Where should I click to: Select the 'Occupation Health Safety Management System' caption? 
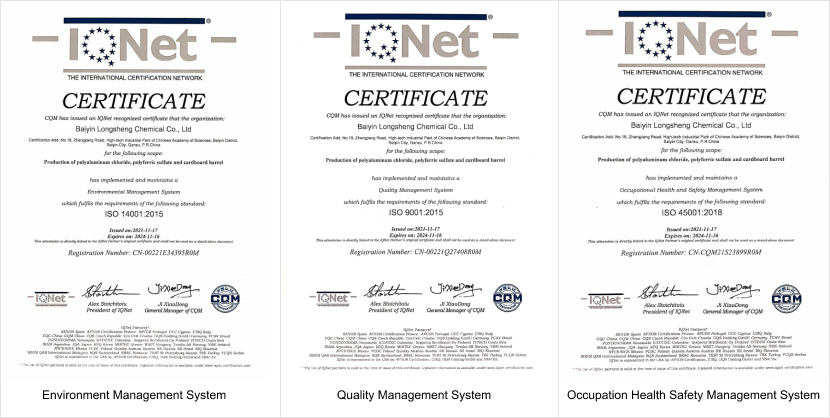[693, 395]
